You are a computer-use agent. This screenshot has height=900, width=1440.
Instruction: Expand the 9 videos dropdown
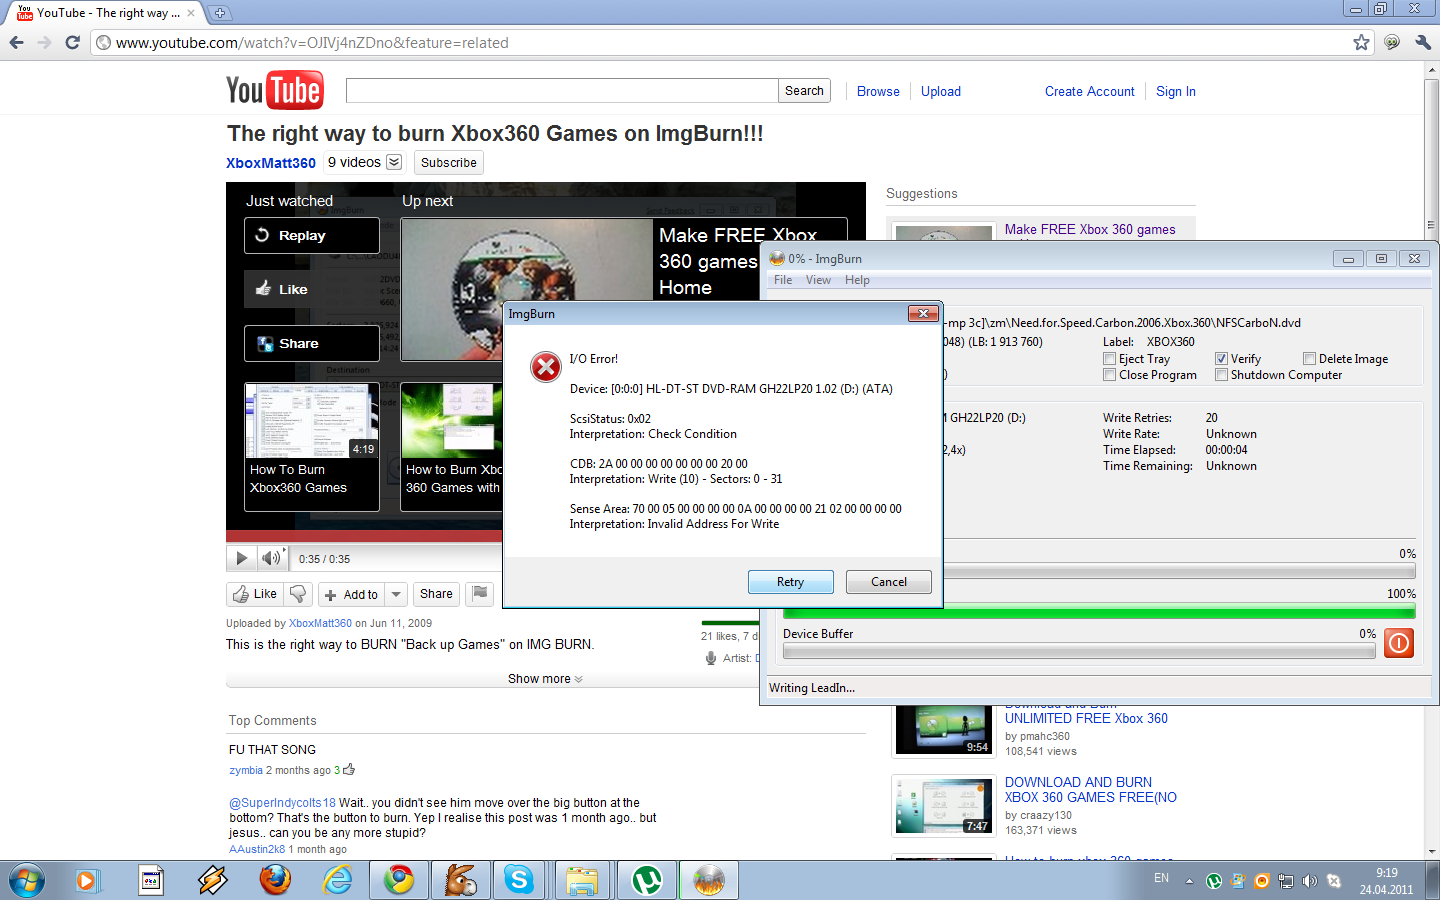(394, 162)
